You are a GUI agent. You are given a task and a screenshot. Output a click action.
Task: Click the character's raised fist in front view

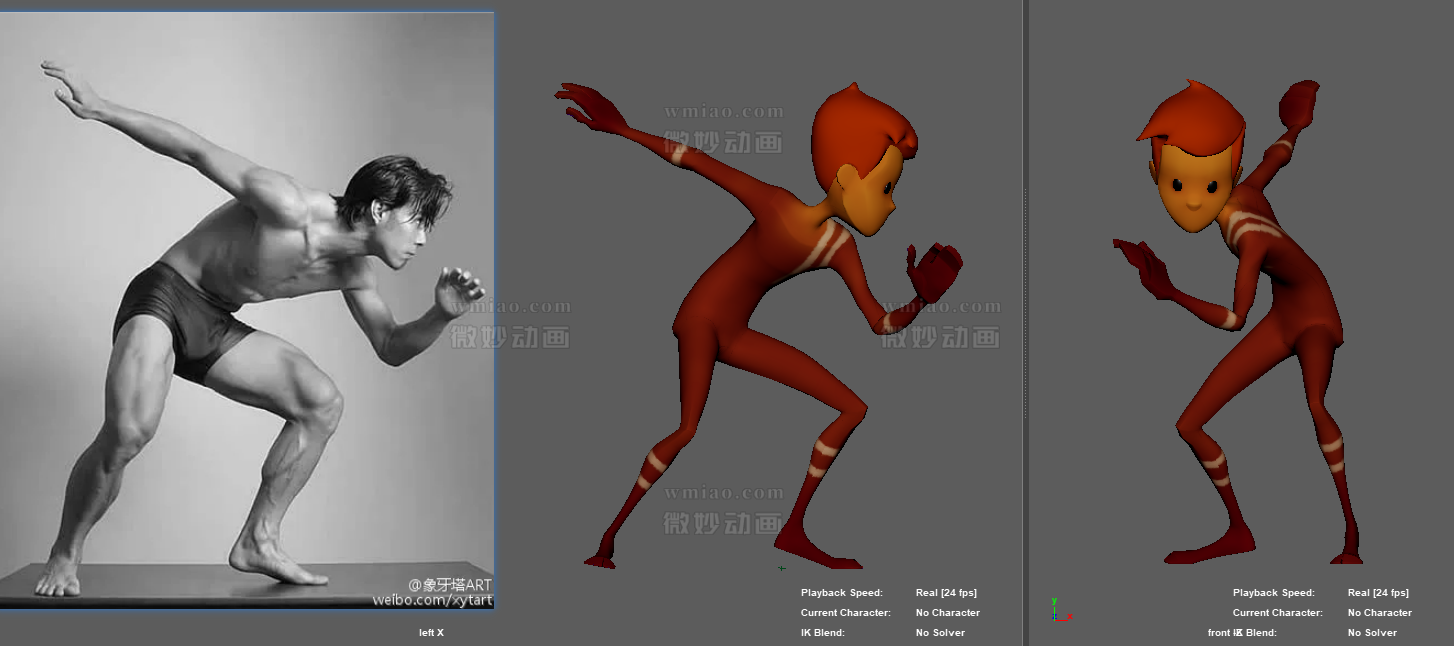[1299, 104]
